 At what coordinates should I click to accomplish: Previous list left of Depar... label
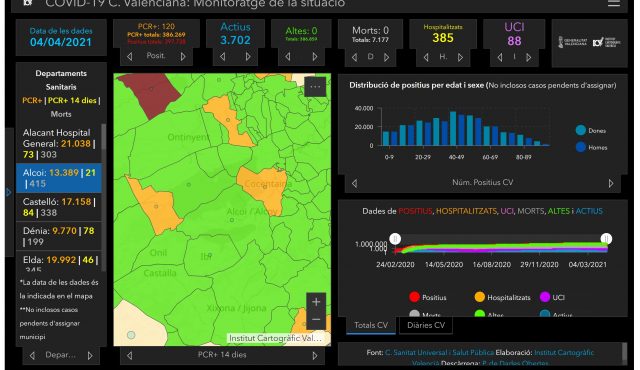(x=32, y=356)
